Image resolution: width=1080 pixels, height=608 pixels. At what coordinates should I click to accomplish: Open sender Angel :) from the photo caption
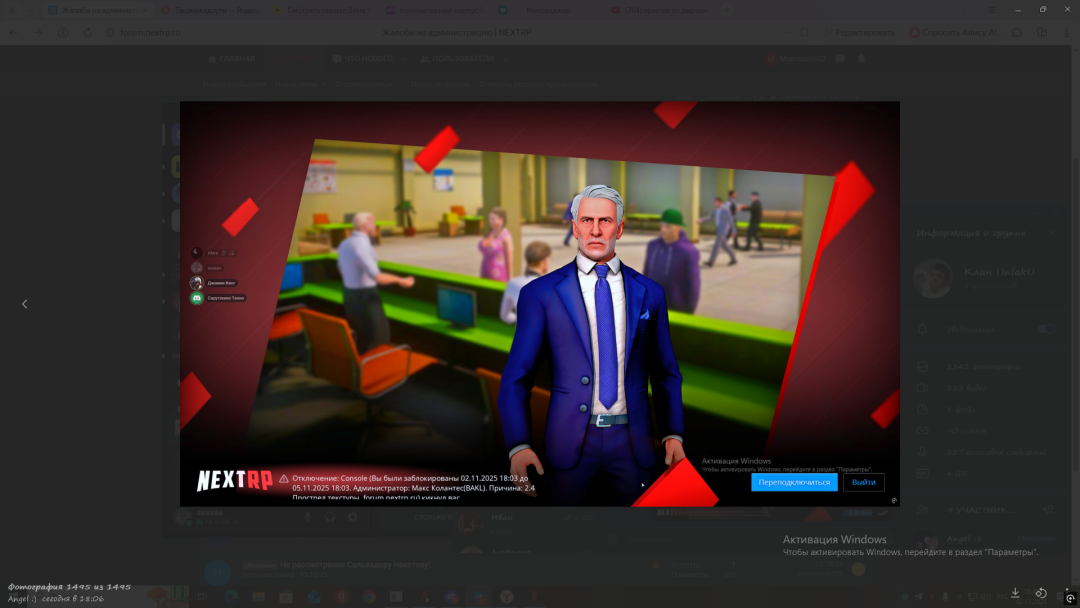point(22,599)
